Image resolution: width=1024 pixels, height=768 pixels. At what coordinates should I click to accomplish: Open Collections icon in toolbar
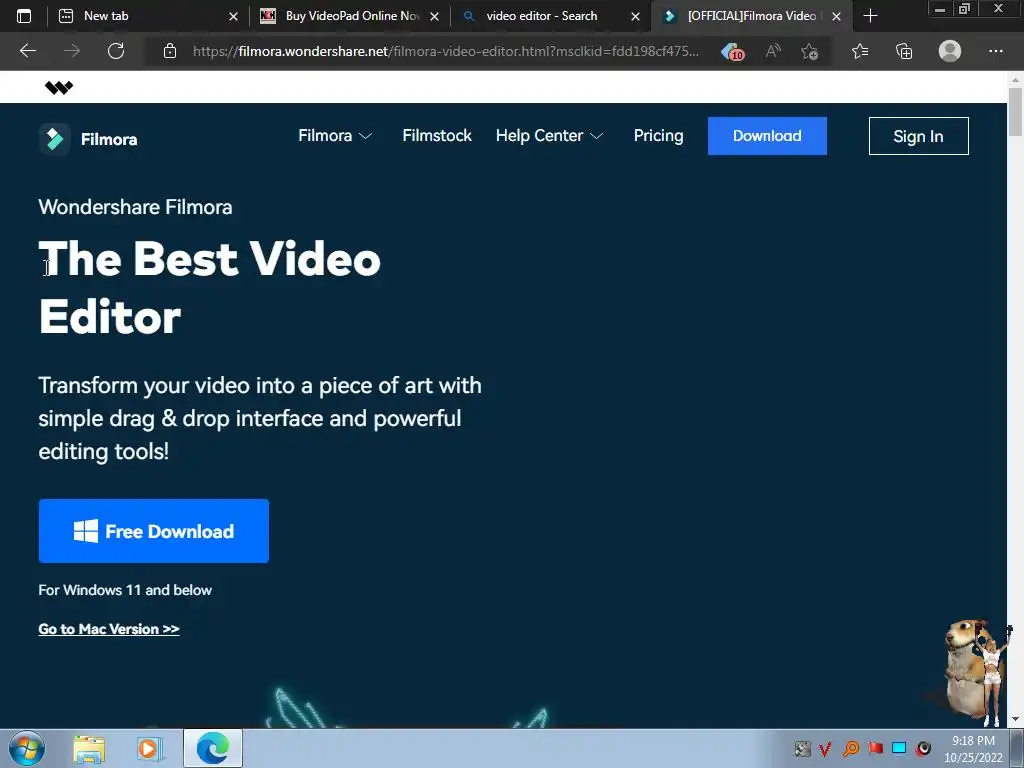tap(904, 51)
